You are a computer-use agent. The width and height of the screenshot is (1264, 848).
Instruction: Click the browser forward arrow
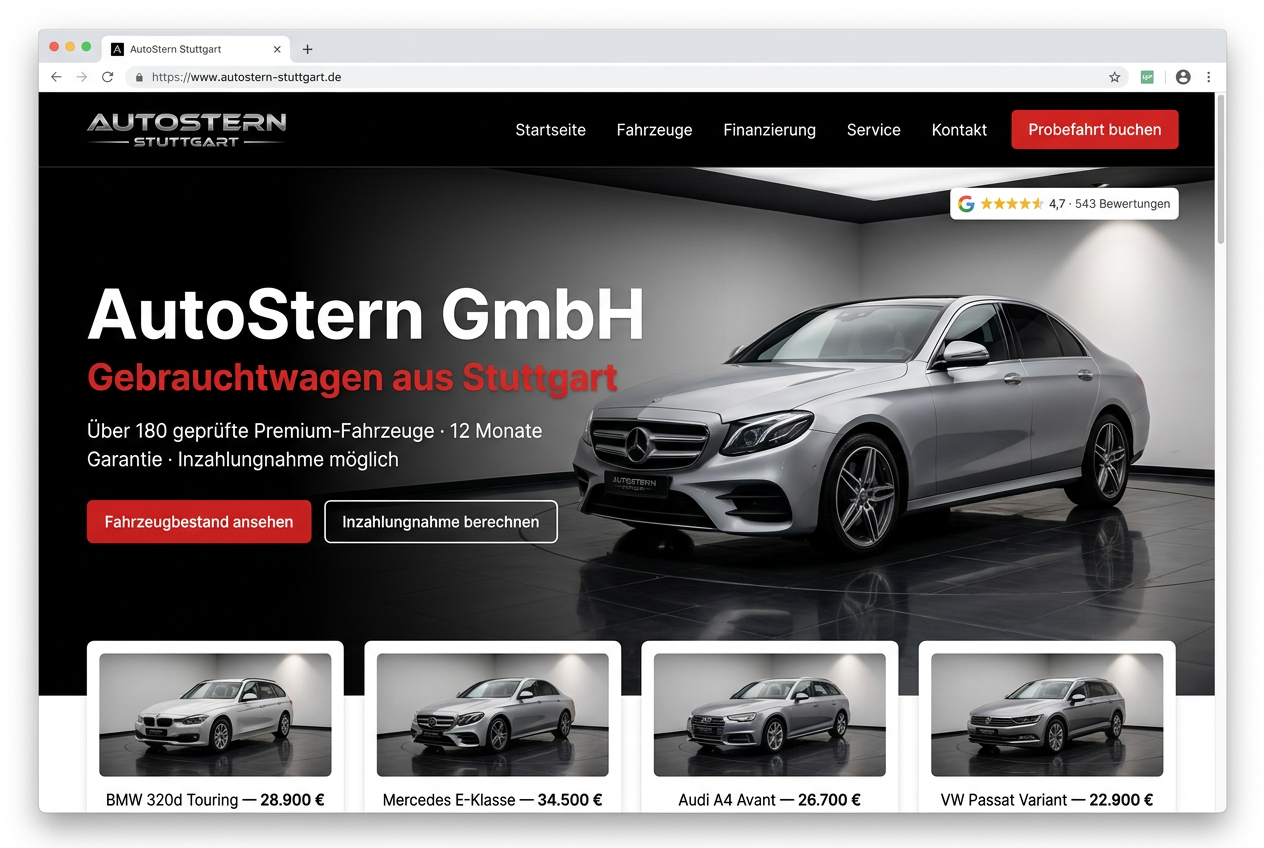pyautogui.click(x=82, y=77)
